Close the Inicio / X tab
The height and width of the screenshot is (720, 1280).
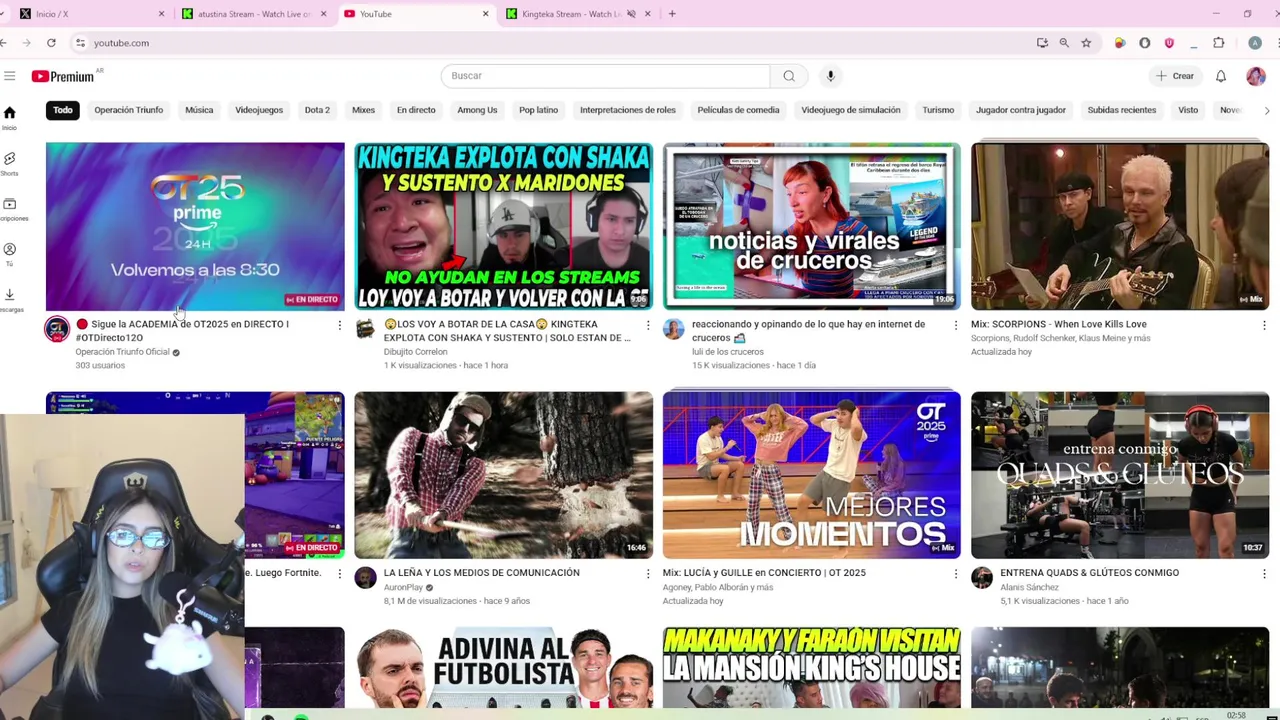[161, 14]
